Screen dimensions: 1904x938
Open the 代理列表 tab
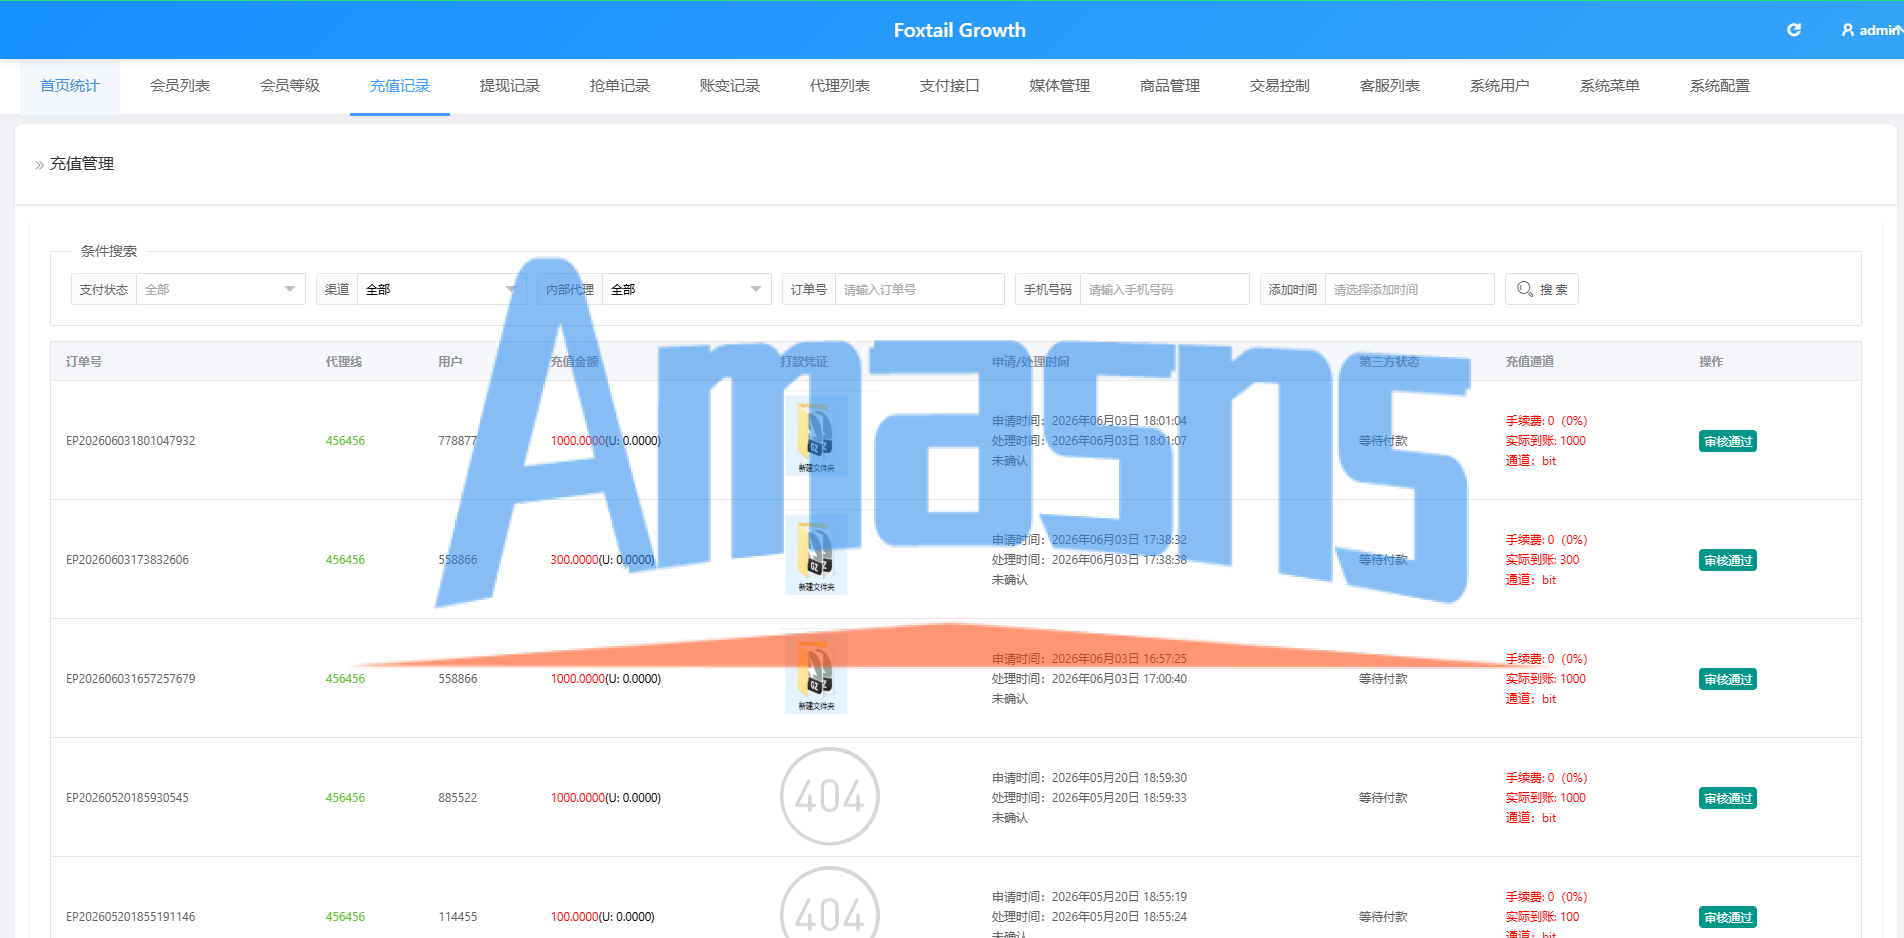tap(840, 86)
